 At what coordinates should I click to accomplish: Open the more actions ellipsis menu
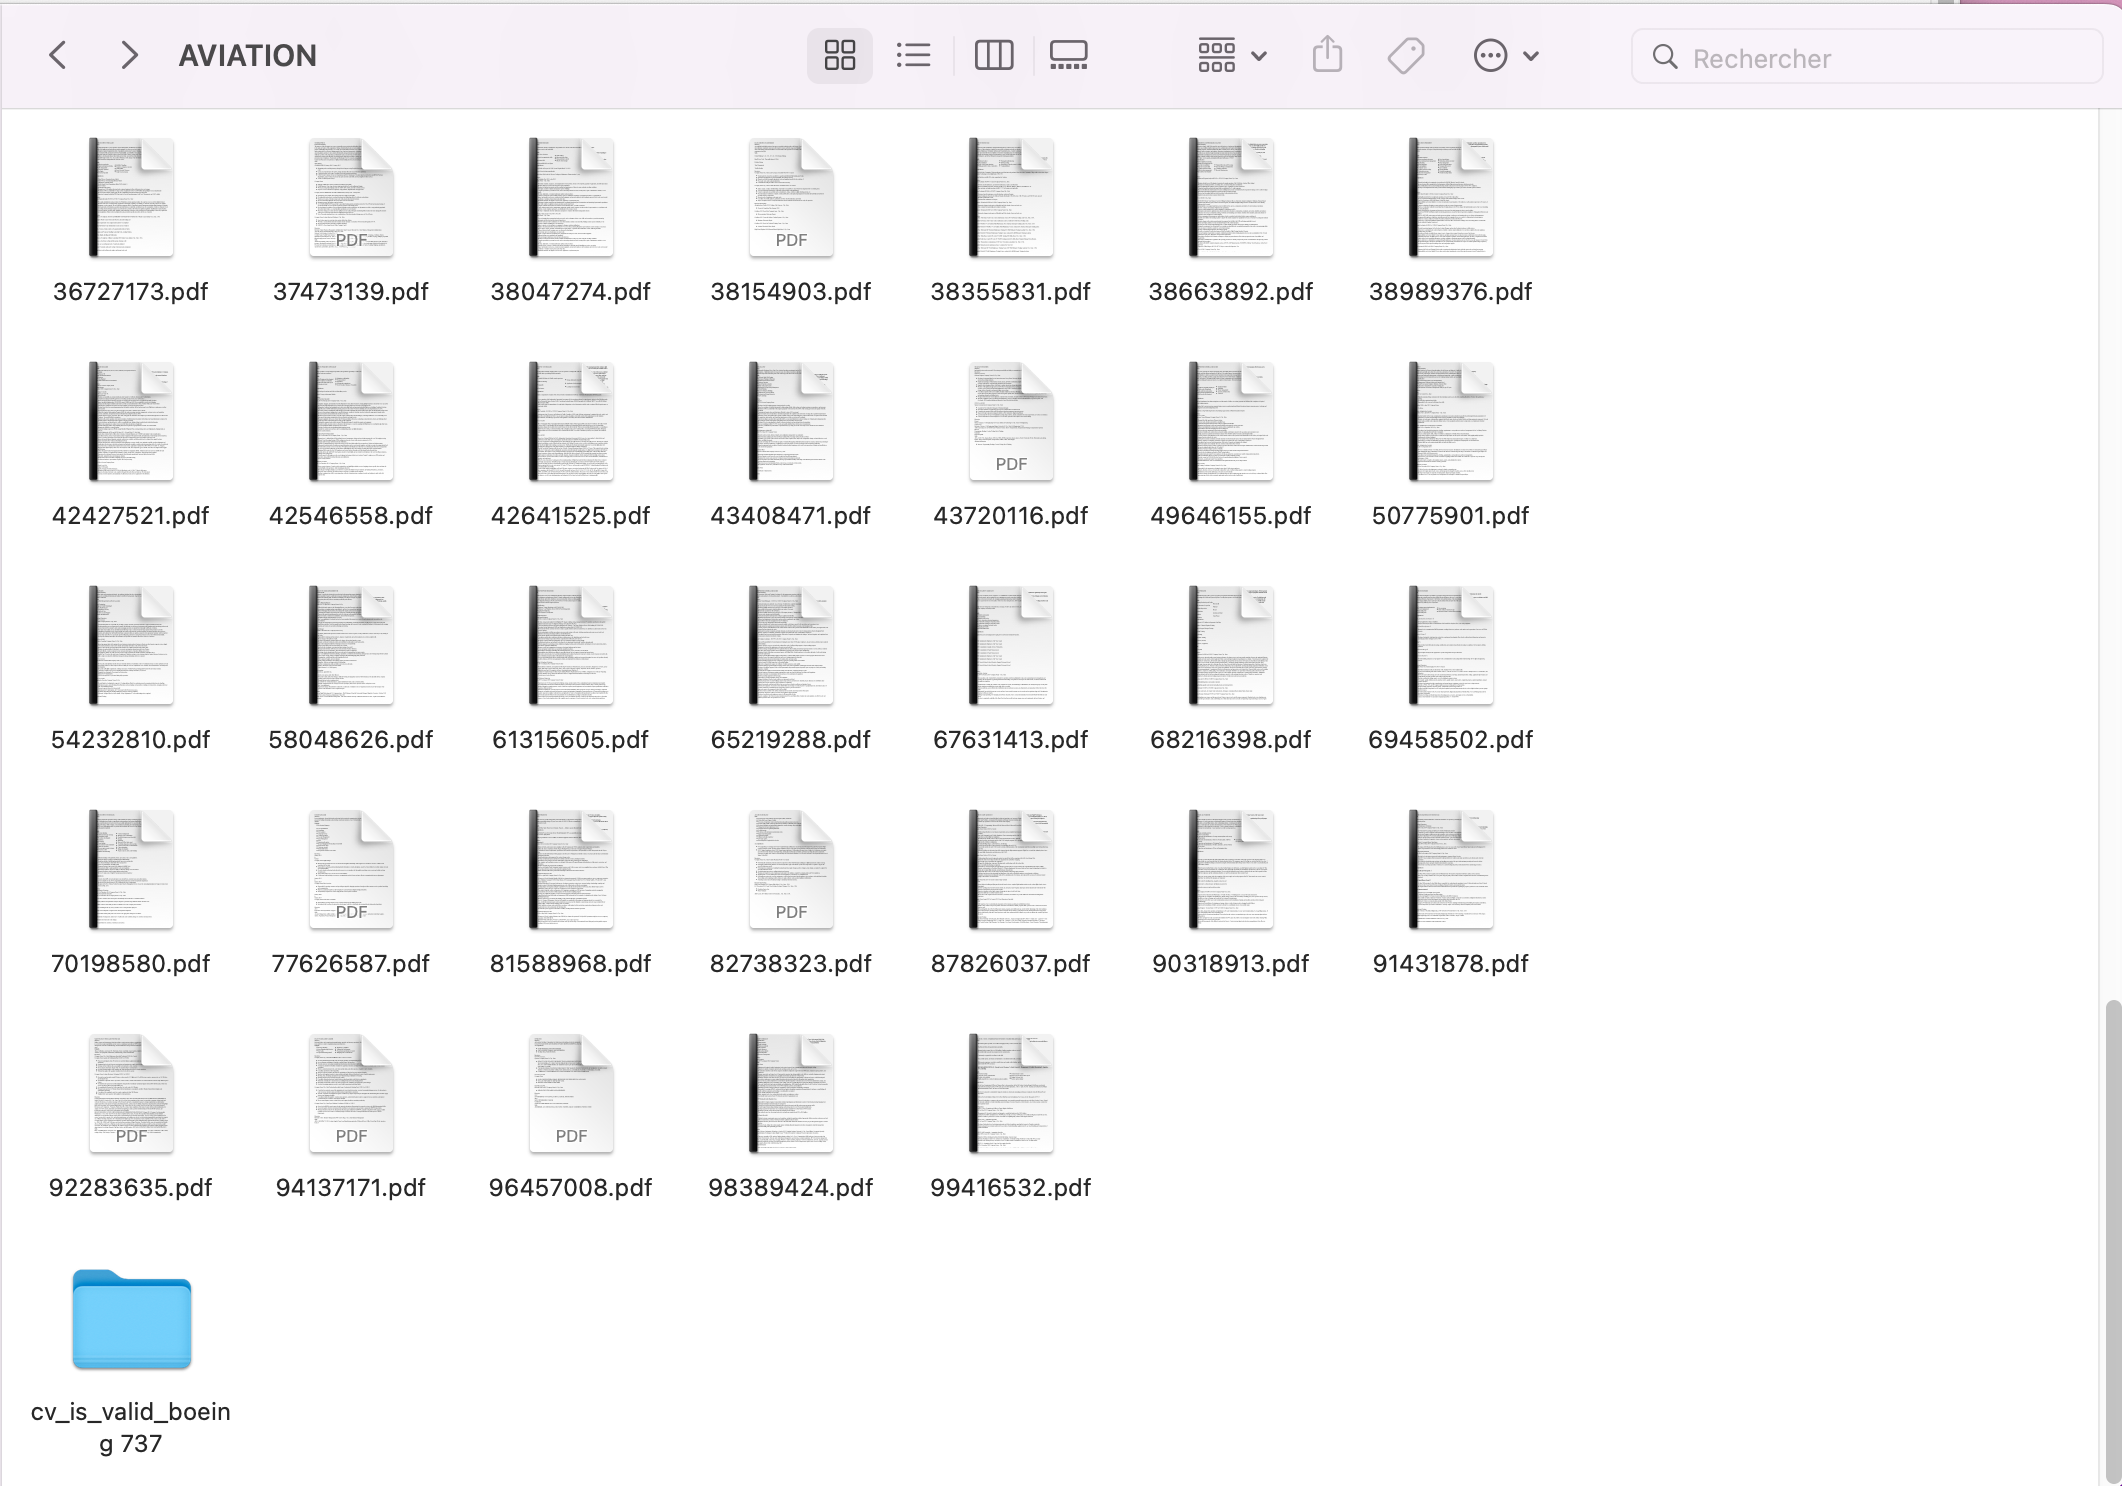pyautogui.click(x=1490, y=55)
